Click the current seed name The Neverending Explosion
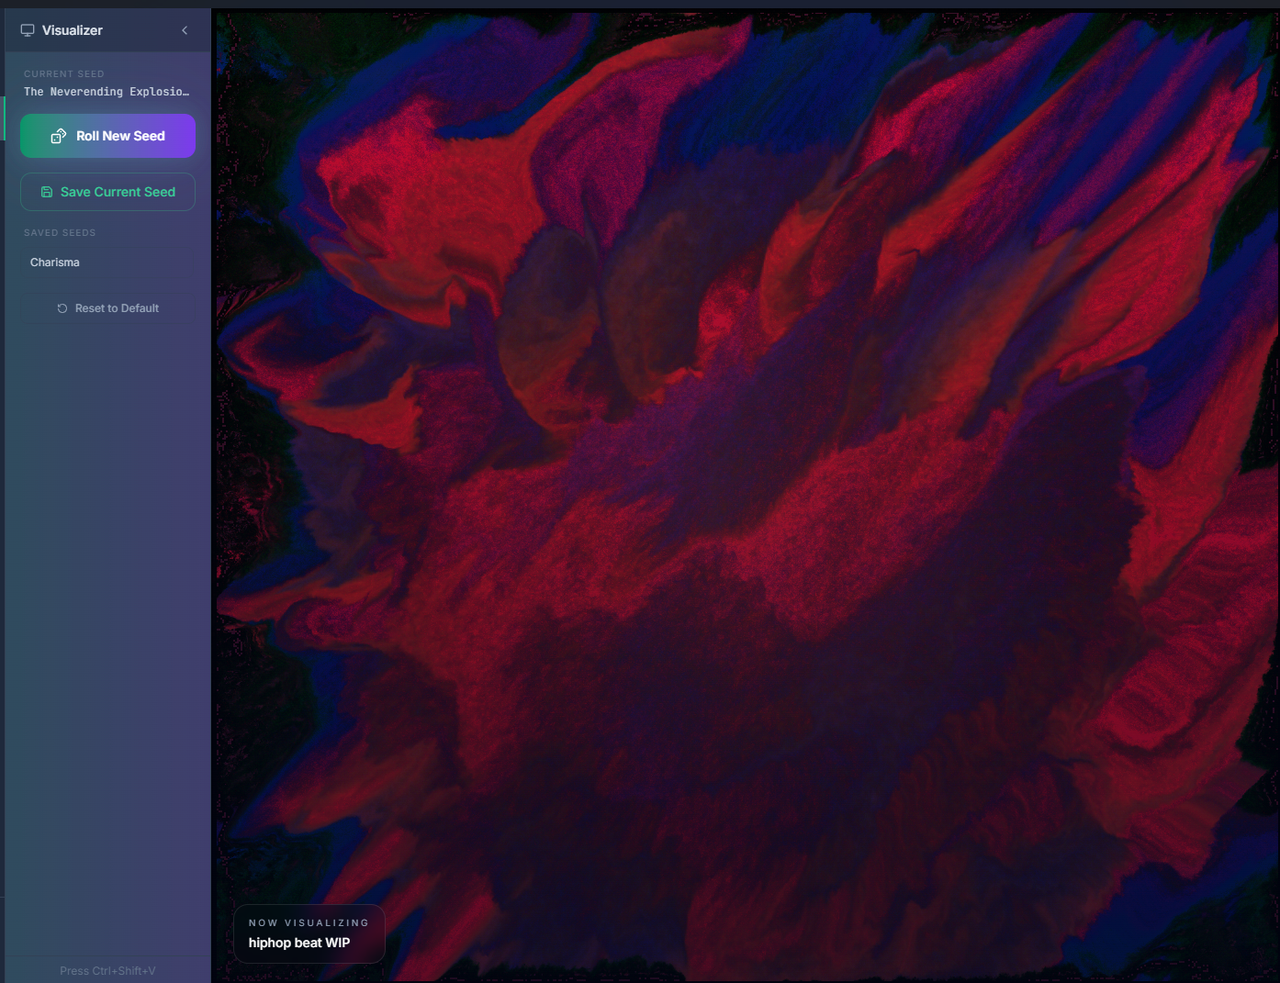Image resolution: width=1280 pixels, height=983 pixels. (107, 92)
